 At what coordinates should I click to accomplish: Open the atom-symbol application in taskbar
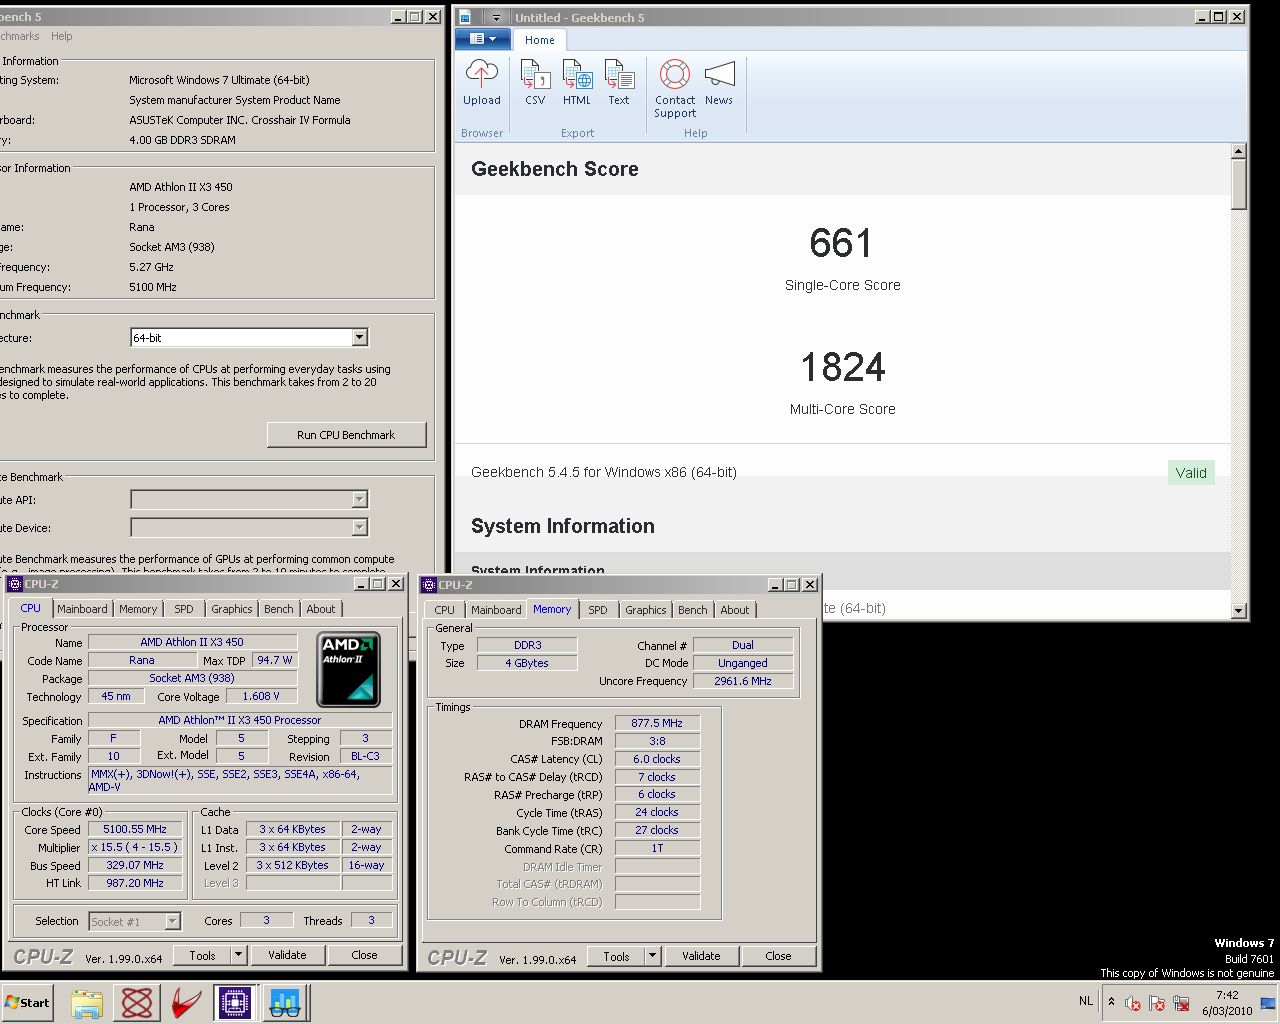(x=137, y=1003)
